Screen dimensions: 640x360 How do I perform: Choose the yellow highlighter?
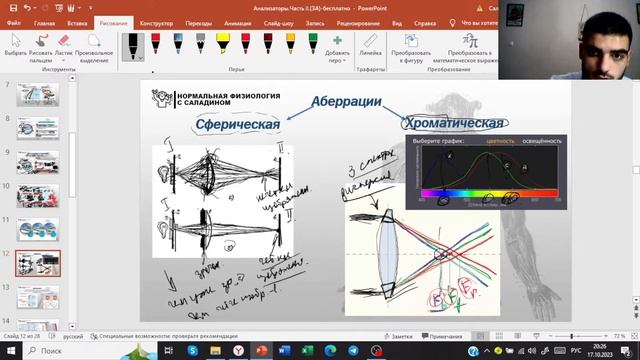tap(223, 43)
